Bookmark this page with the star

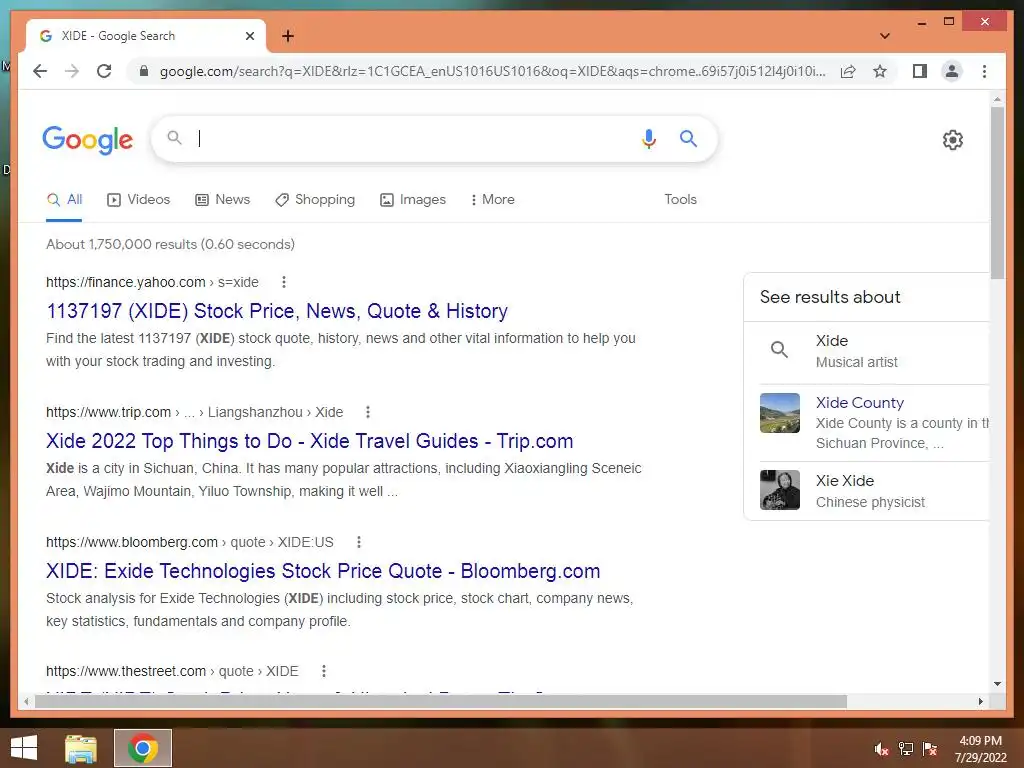click(x=880, y=71)
